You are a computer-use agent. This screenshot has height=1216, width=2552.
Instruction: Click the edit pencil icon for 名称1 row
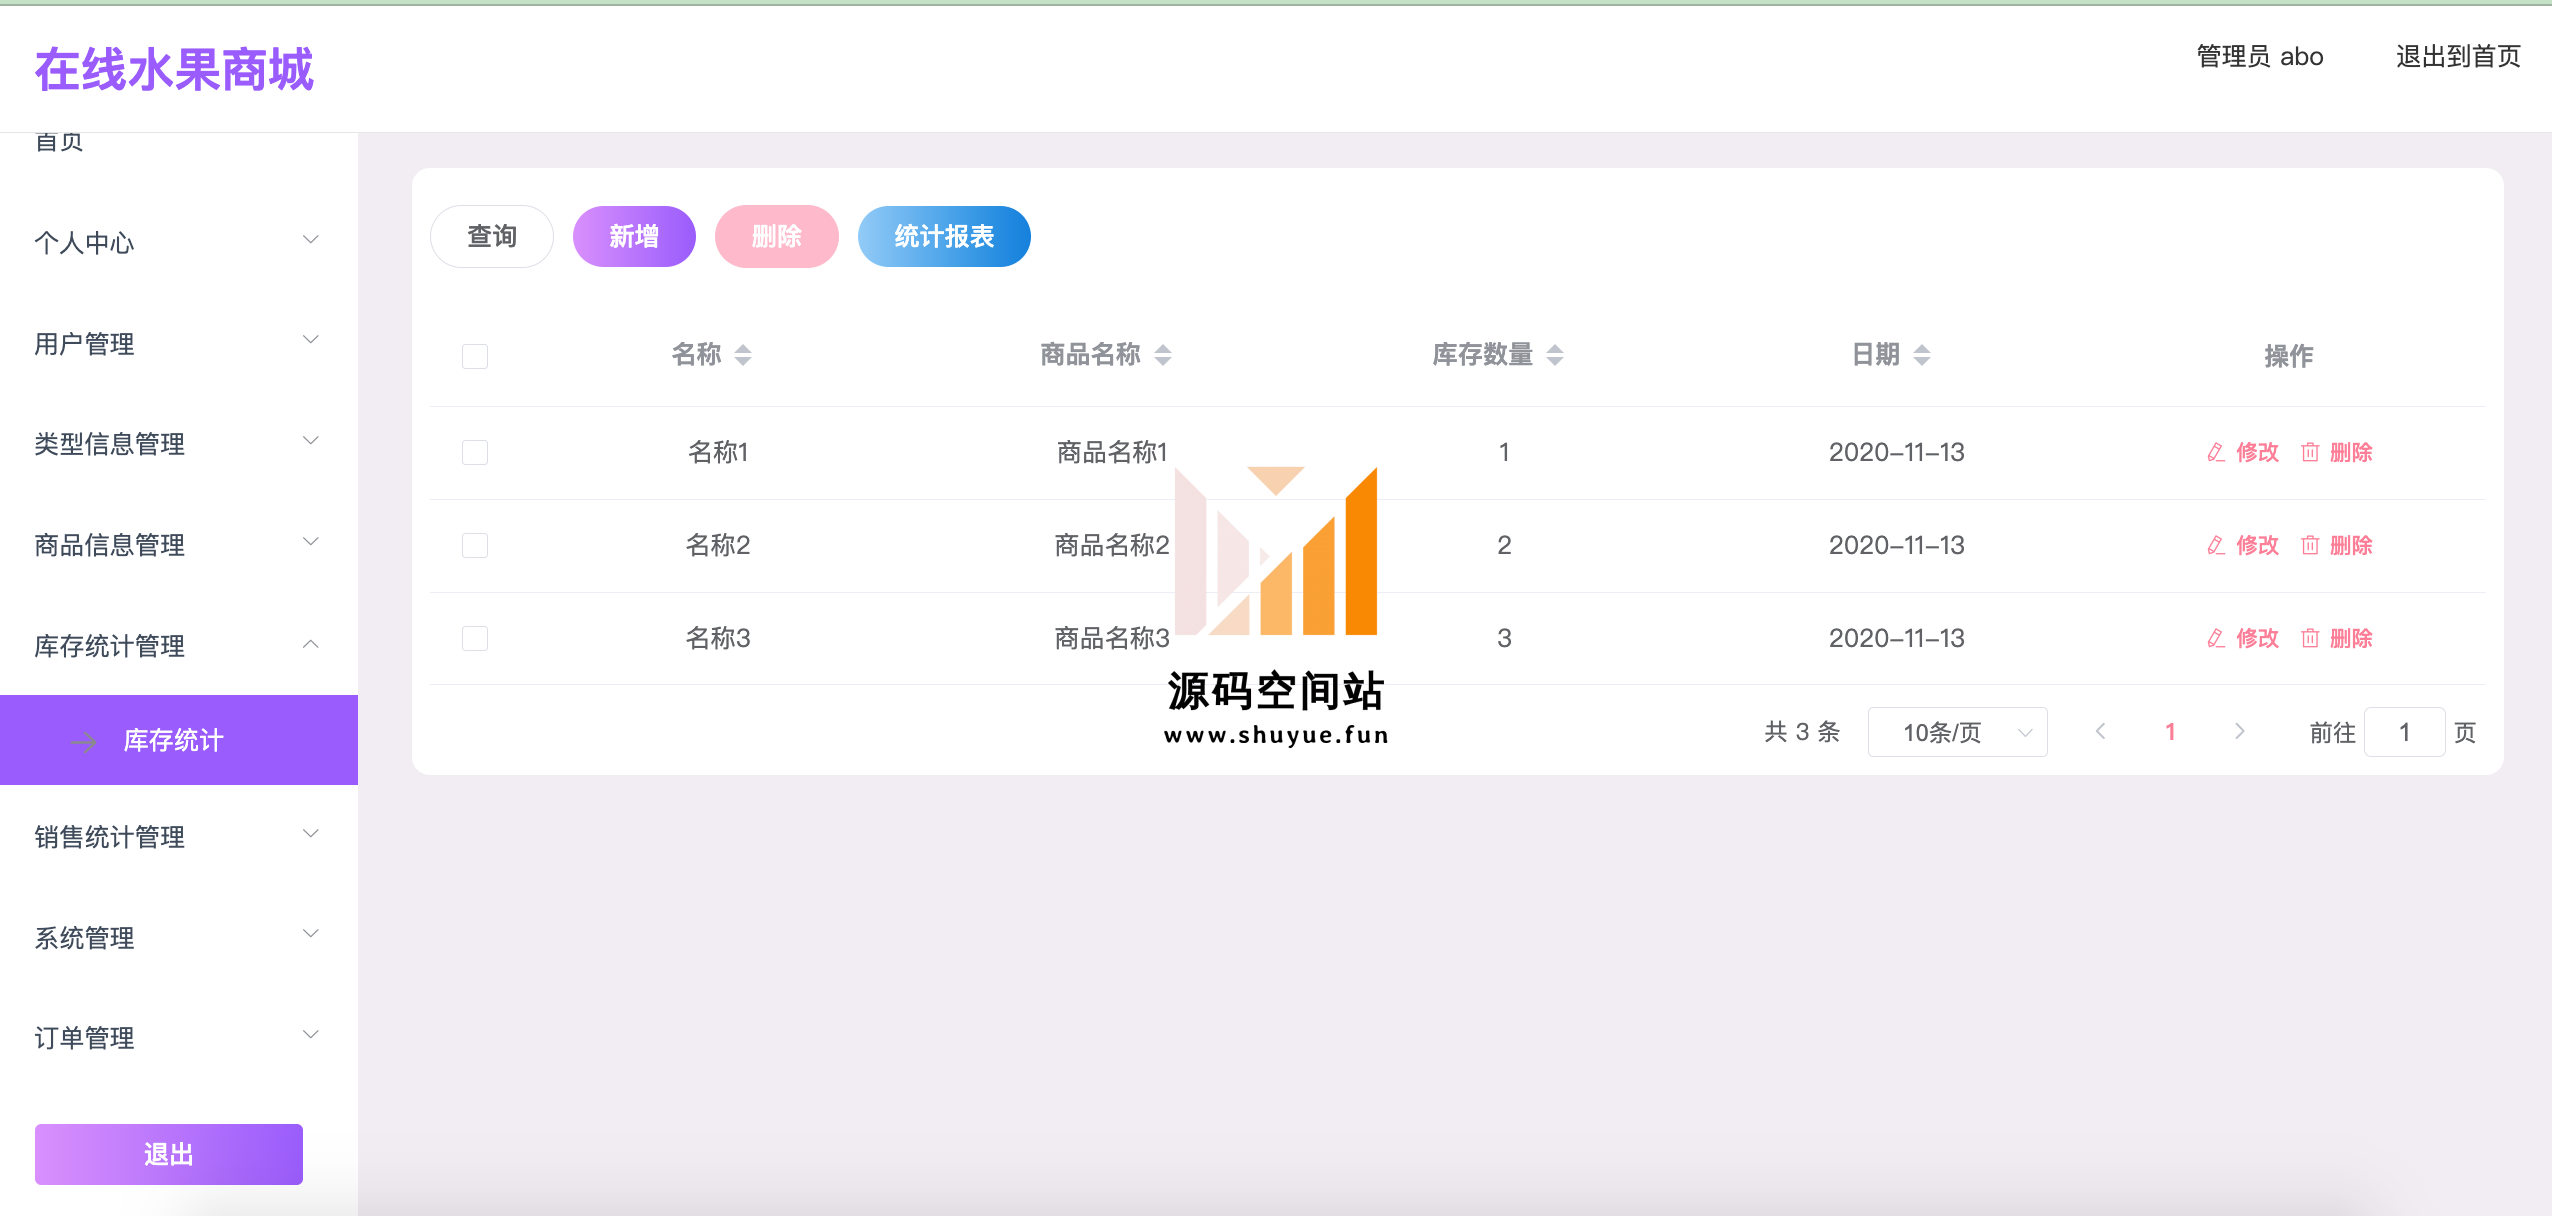click(2216, 452)
